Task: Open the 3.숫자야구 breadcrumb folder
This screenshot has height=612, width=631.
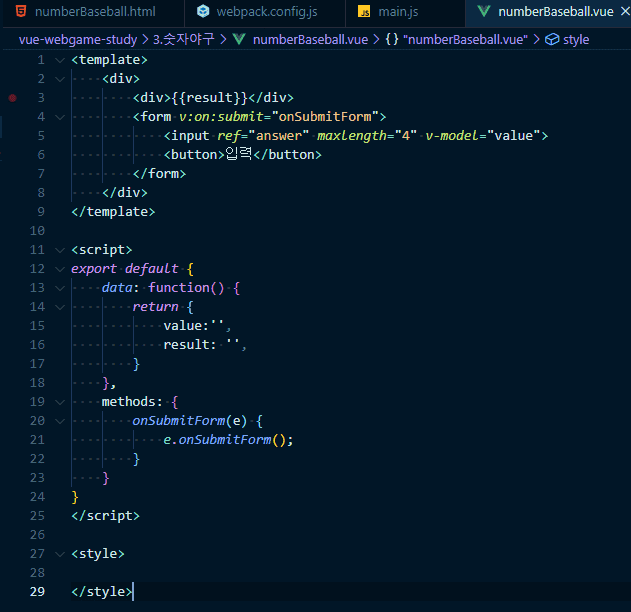Action: point(184,39)
